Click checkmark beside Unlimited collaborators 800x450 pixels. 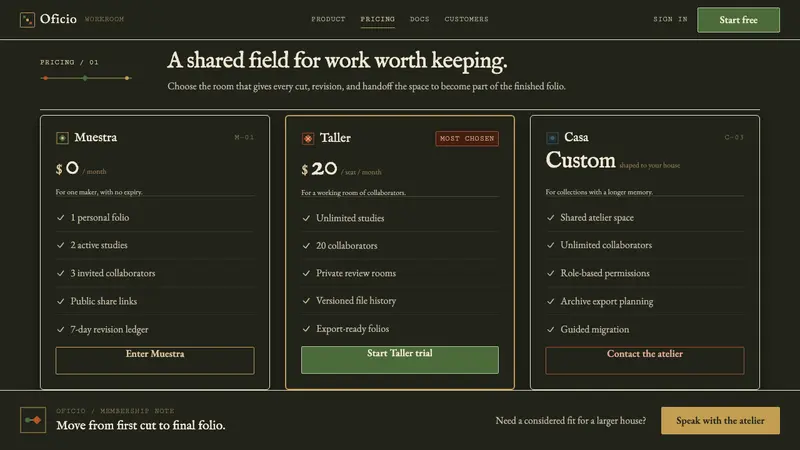pyautogui.click(x=551, y=245)
